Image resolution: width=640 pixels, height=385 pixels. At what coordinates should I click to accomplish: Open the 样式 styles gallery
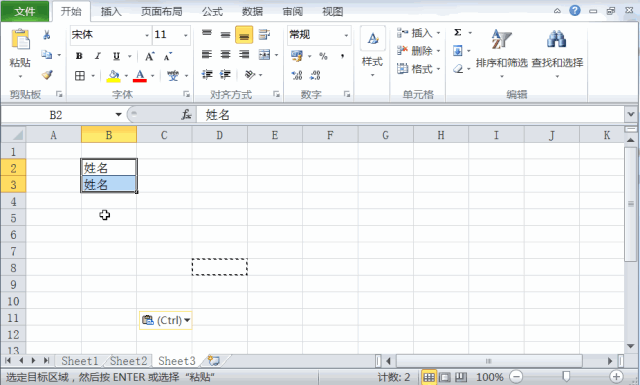click(372, 51)
